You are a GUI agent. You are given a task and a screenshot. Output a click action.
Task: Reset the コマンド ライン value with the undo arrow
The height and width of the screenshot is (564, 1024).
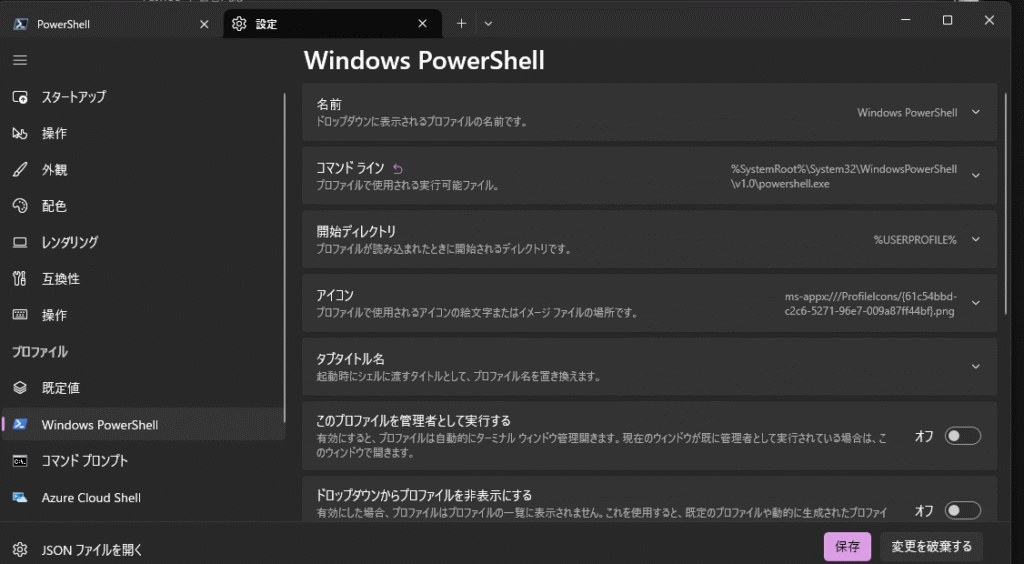[x=398, y=169]
